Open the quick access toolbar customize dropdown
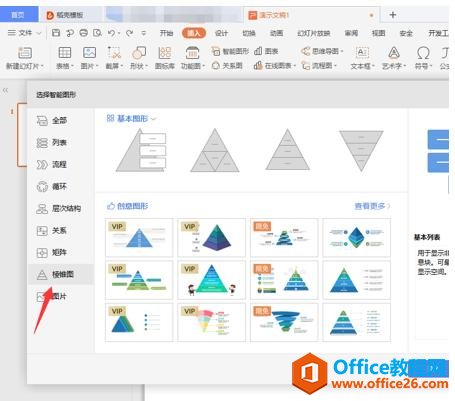 coord(144,33)
